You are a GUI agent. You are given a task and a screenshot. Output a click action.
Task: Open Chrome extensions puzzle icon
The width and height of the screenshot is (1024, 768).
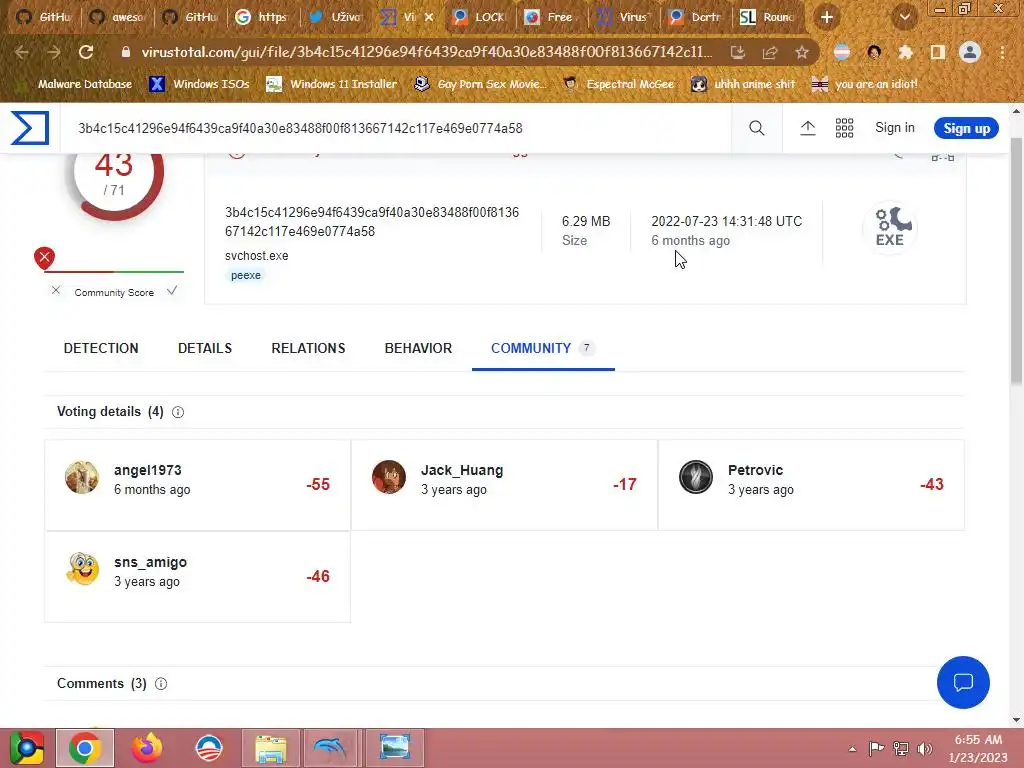[905, 52]
